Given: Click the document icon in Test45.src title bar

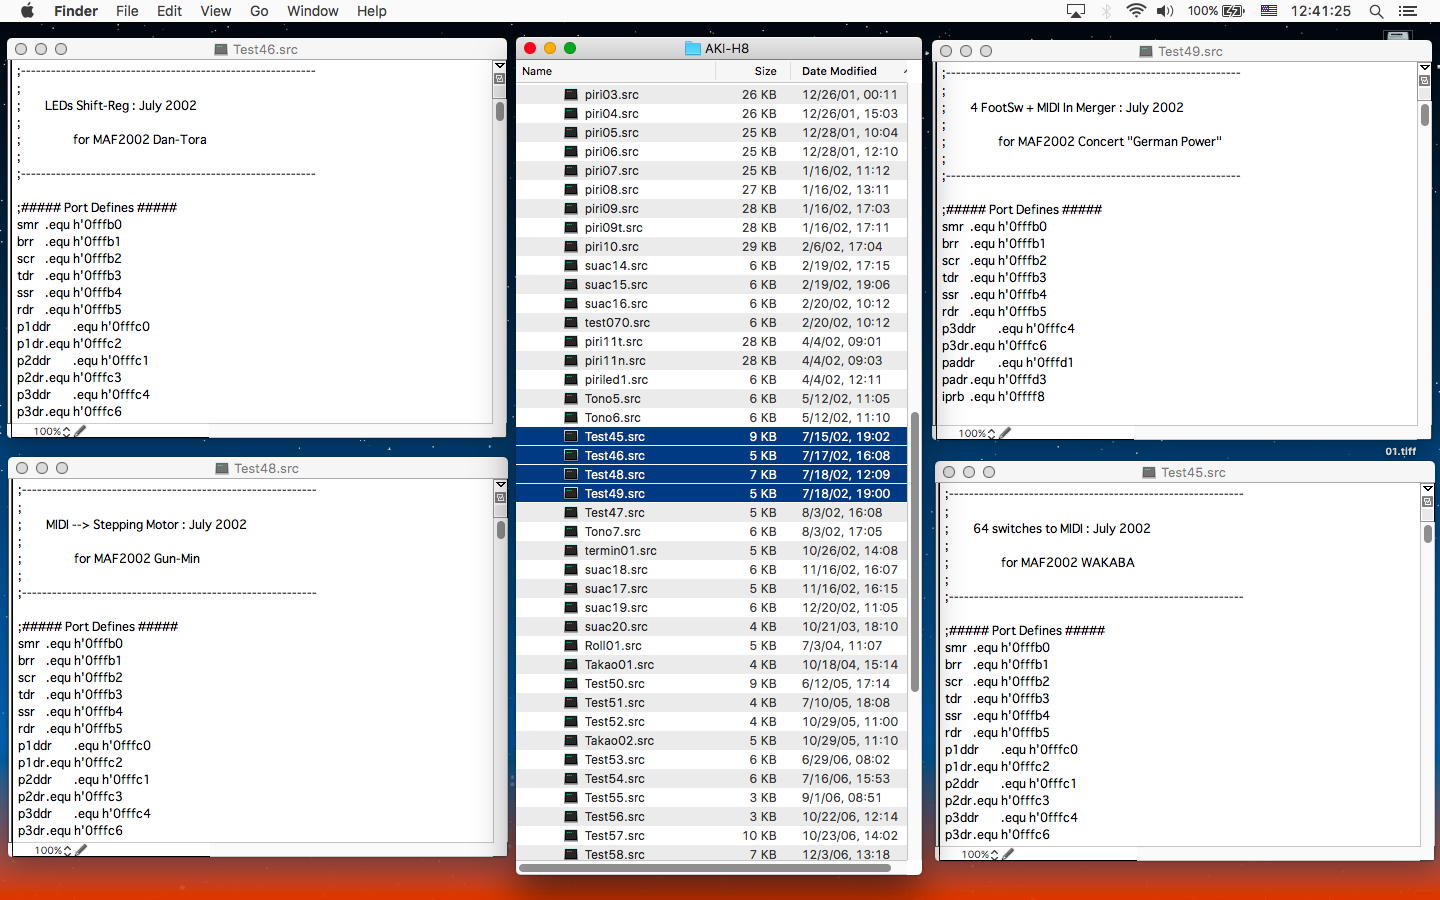Looking at the screenshot, I should [x=1149, y=472].
